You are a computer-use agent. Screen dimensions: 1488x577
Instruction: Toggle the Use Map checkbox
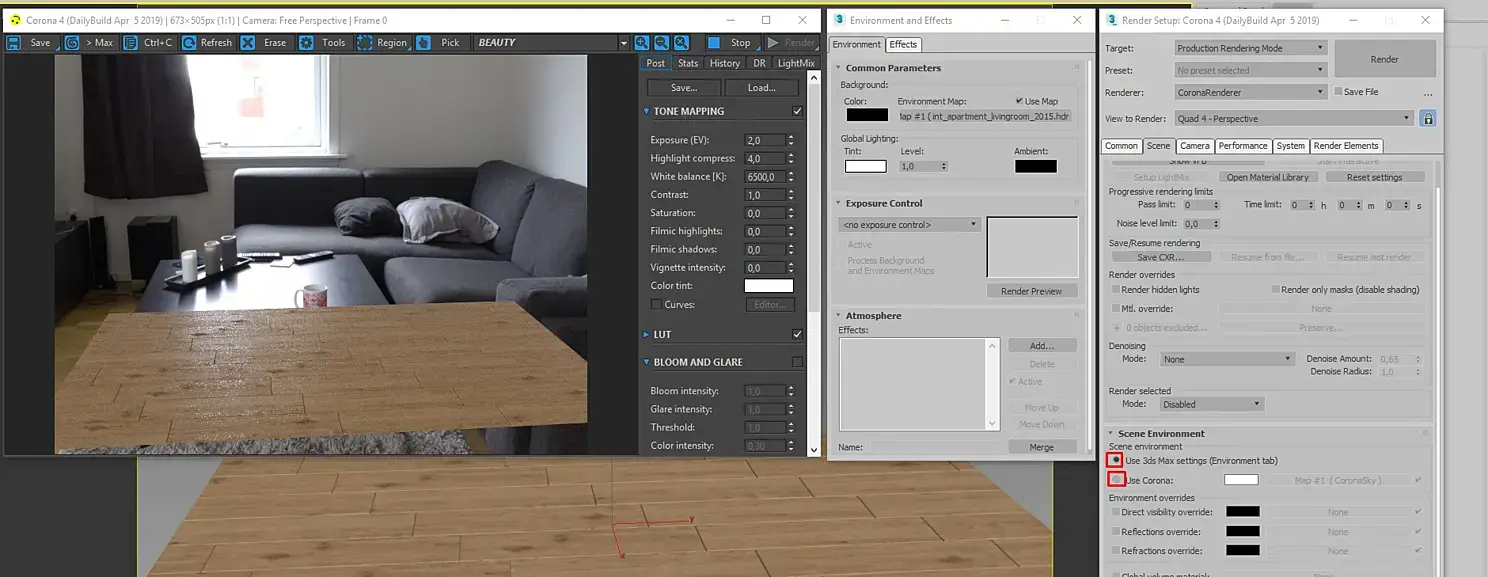pyautogui.click(x=1020, y=101)
